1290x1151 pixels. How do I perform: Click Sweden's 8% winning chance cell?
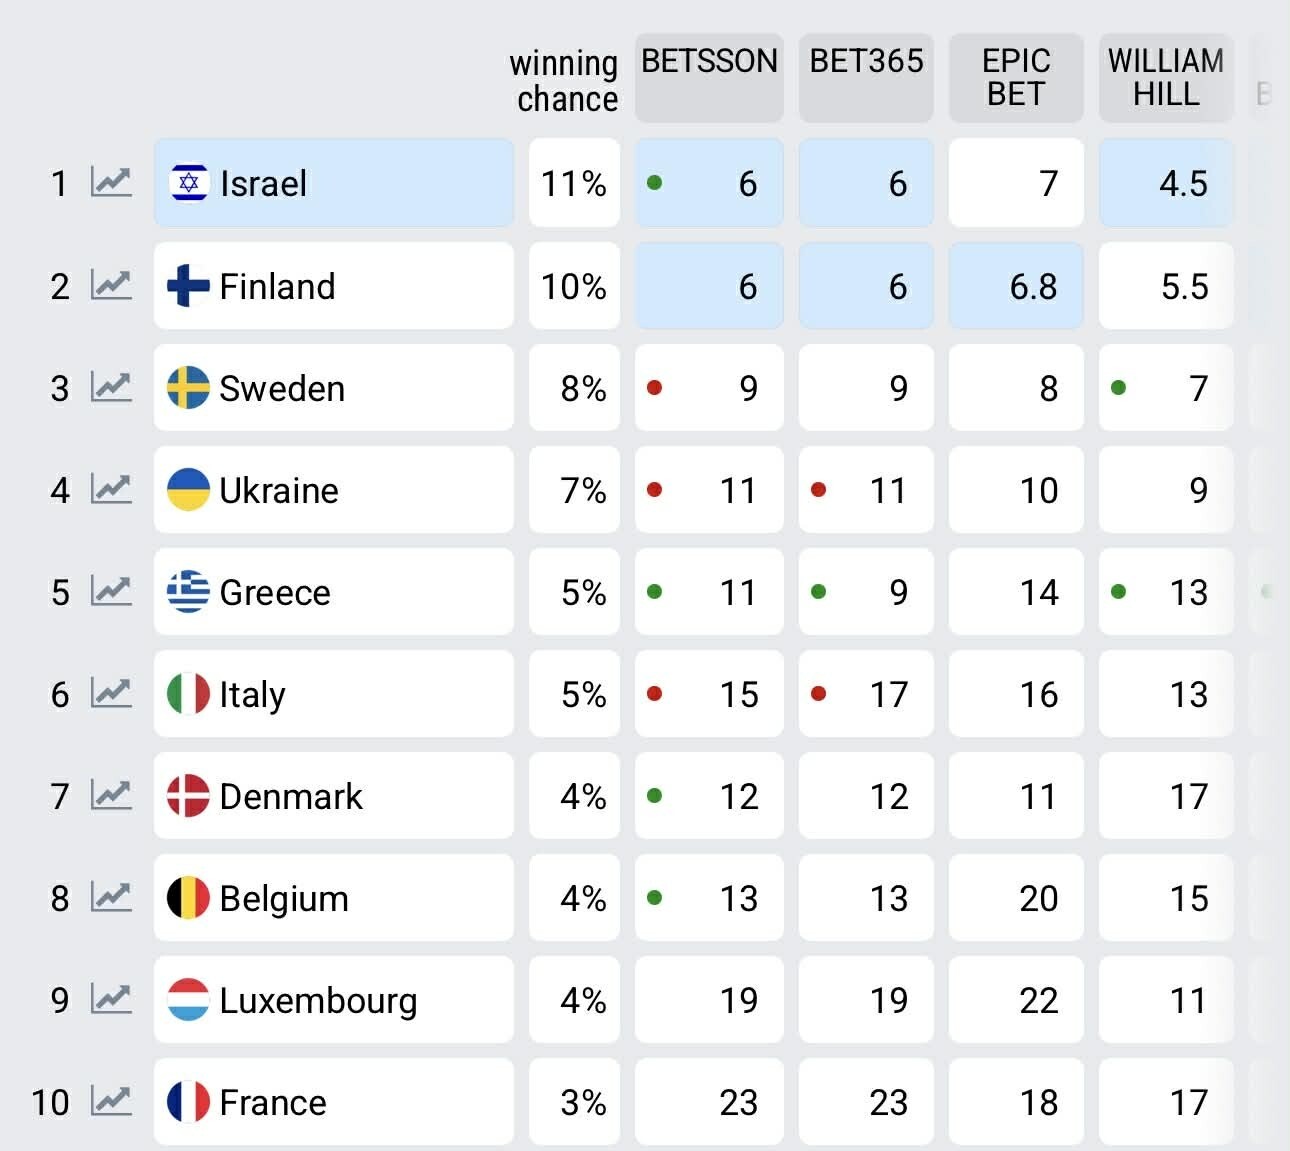click(x=574, y=388)
